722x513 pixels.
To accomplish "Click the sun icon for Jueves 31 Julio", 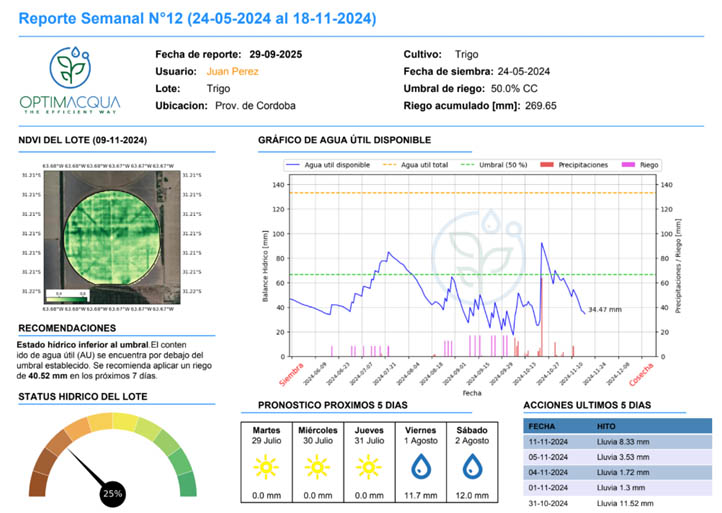I will (x=369, y=466).
